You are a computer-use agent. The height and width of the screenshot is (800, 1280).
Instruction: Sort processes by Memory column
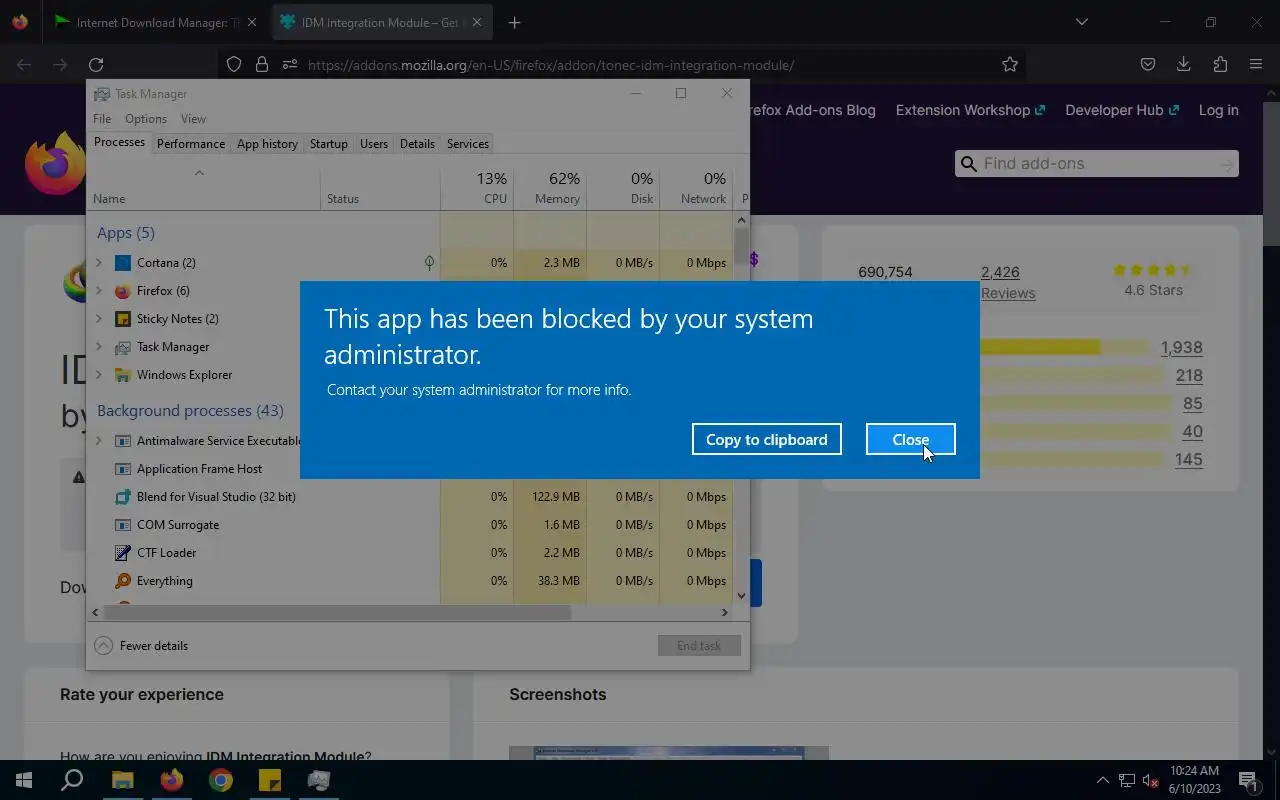pyautogui.click(x=550, y=187)
